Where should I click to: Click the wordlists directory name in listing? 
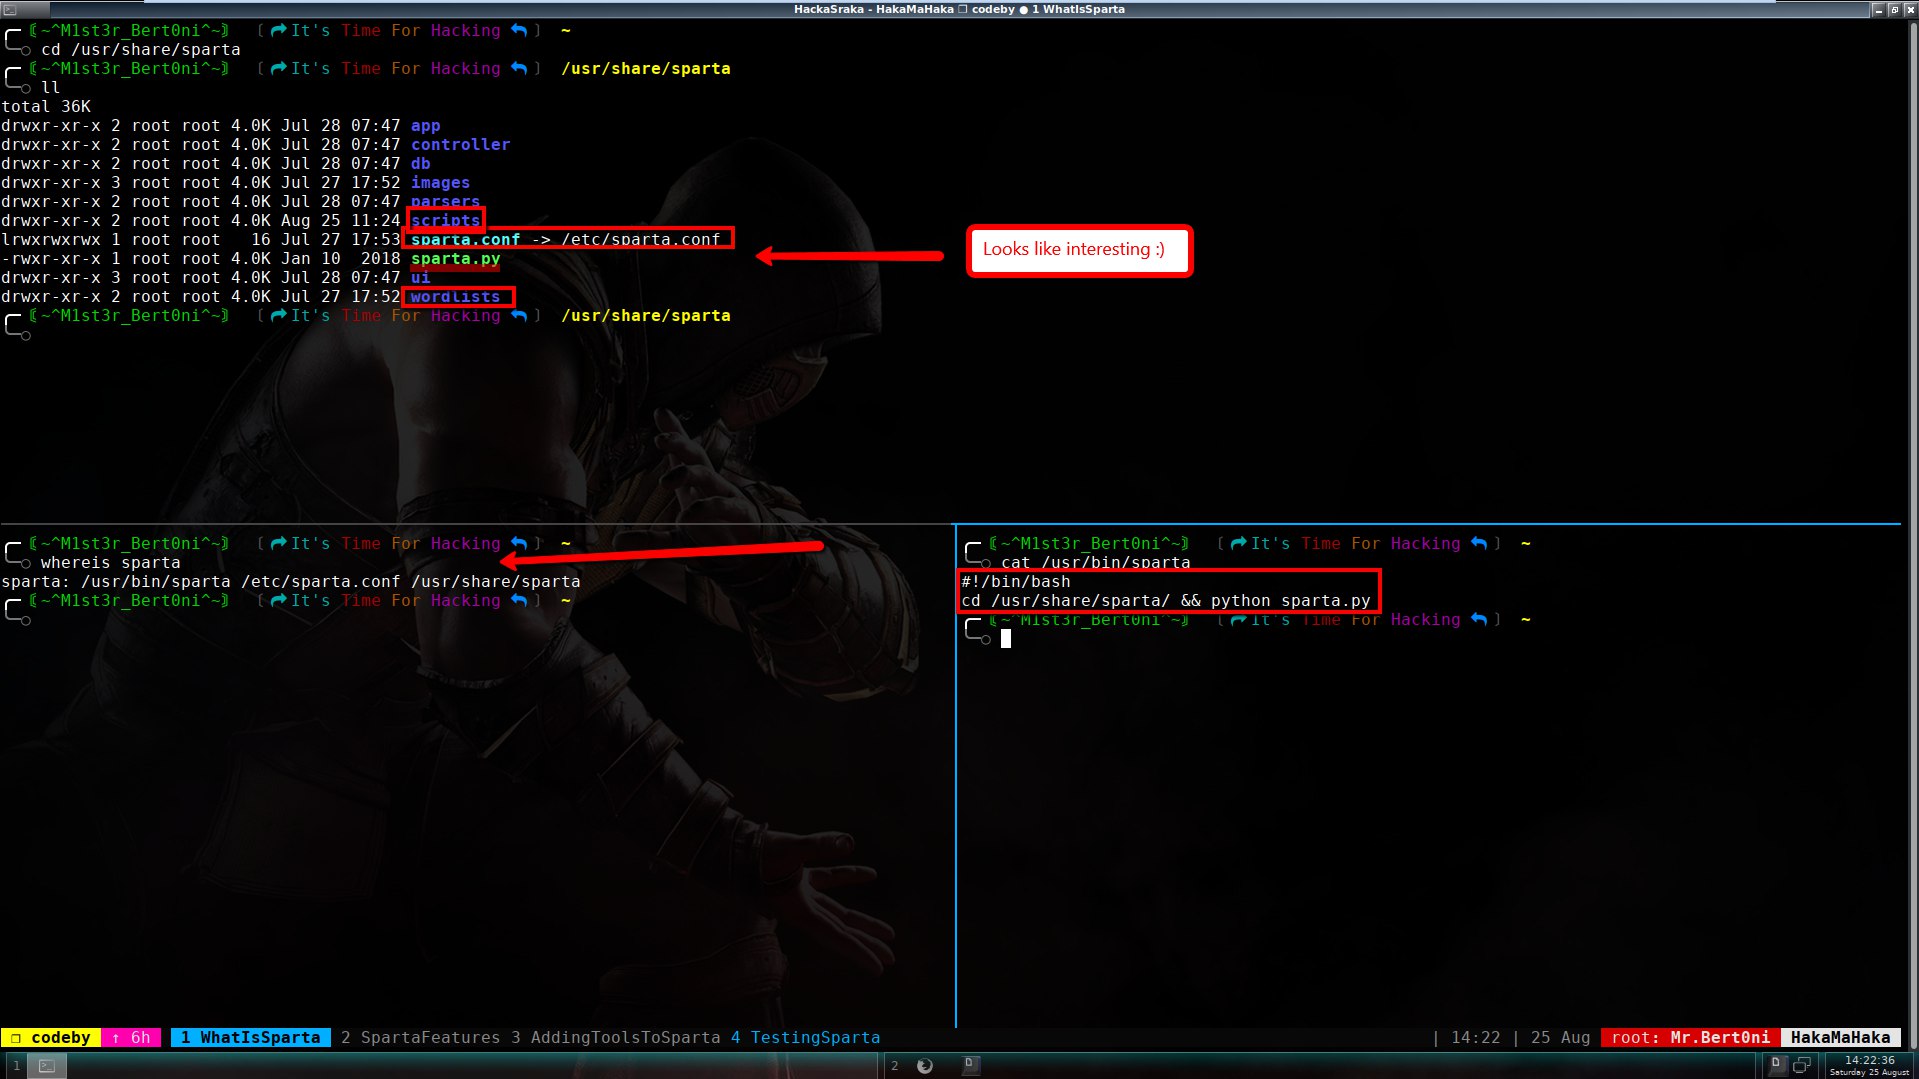pos(455,297)
